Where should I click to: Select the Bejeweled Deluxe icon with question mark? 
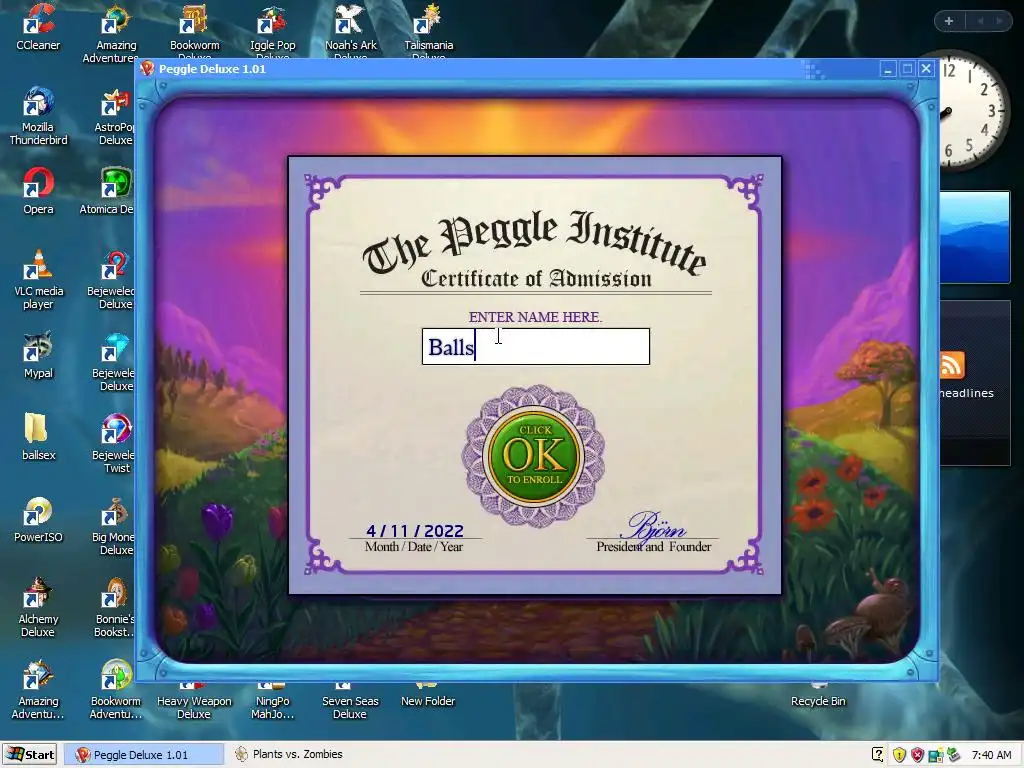[112, 280]
